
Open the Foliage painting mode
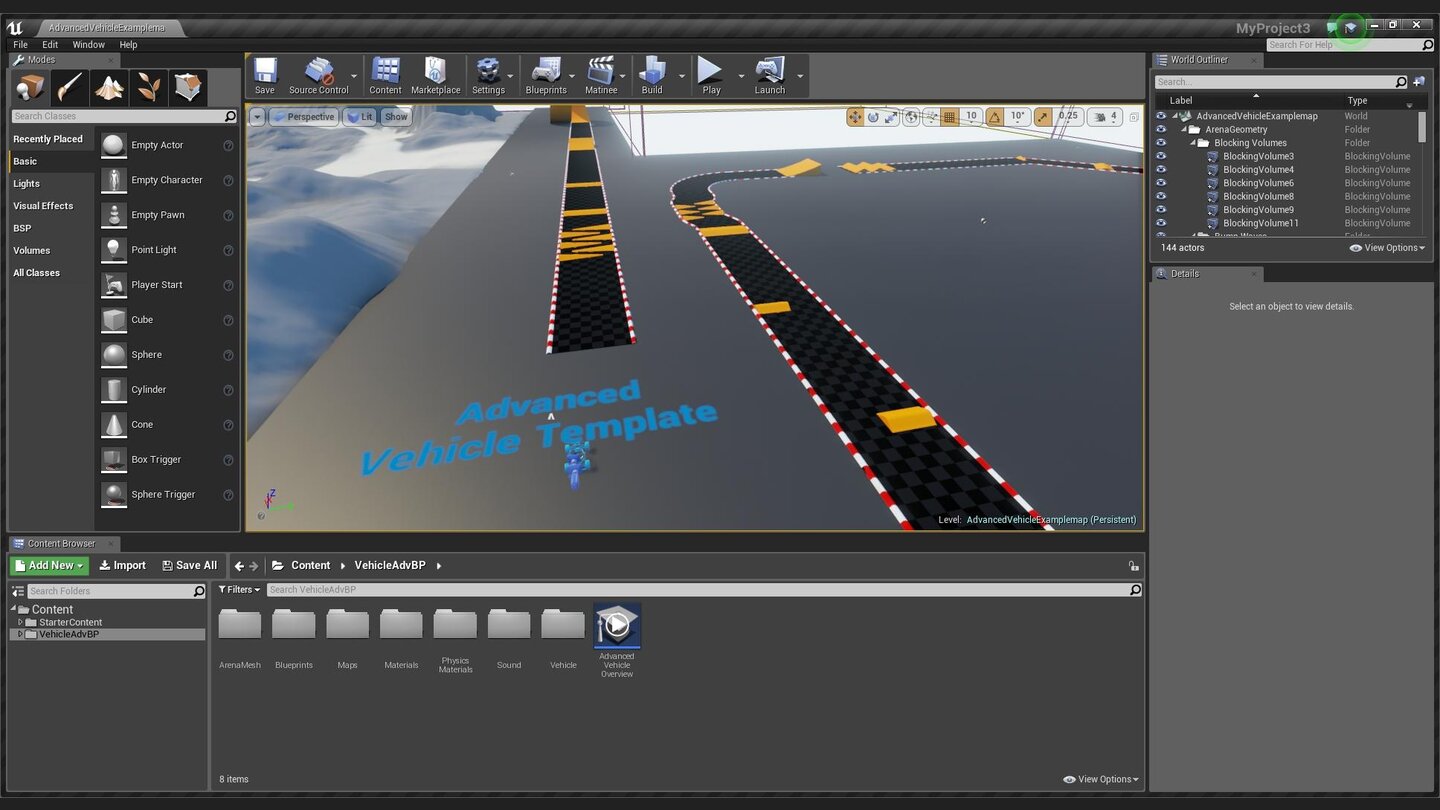[x=149, y=88]
